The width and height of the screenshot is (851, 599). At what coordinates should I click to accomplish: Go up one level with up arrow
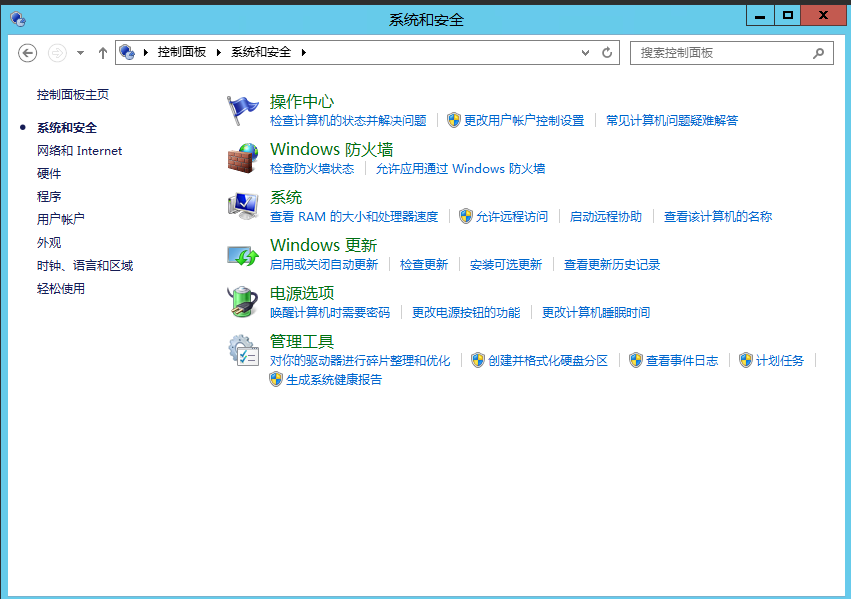pyautogui.click(x=102, y=53)
